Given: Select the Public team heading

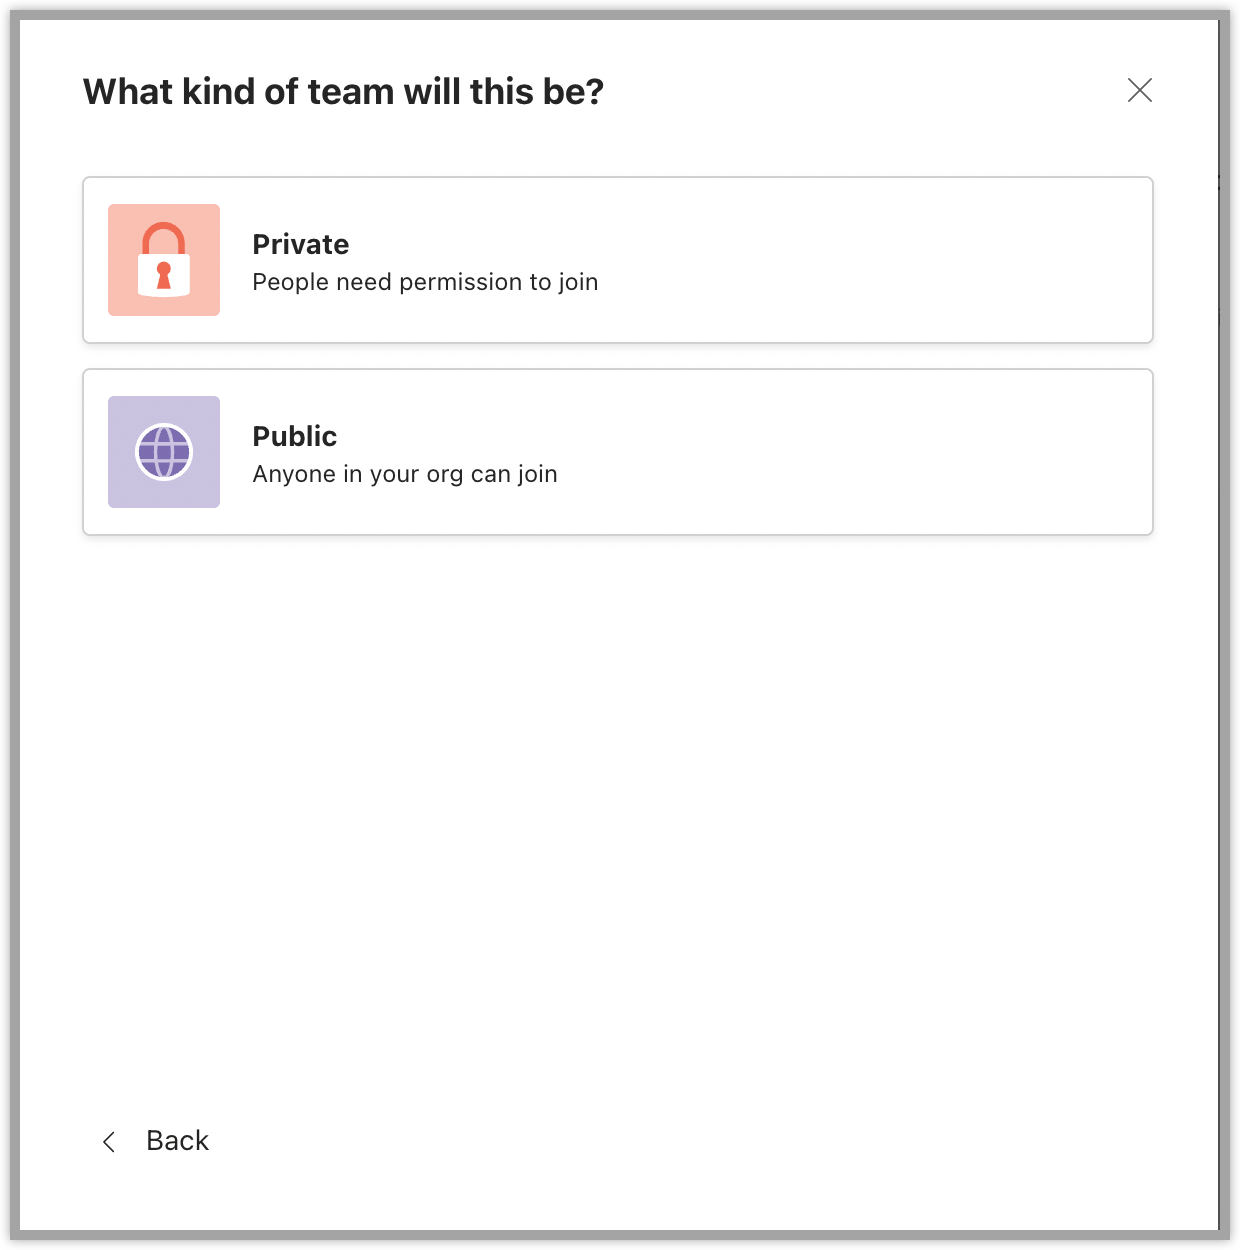Looking at the screenshot, I should tap(295, 436).
